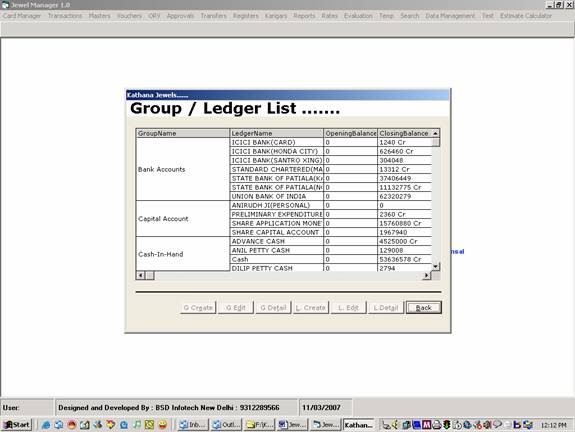The image size is (575, 432).
Task: Open the Transactions menu
Action: pos(65,16)
